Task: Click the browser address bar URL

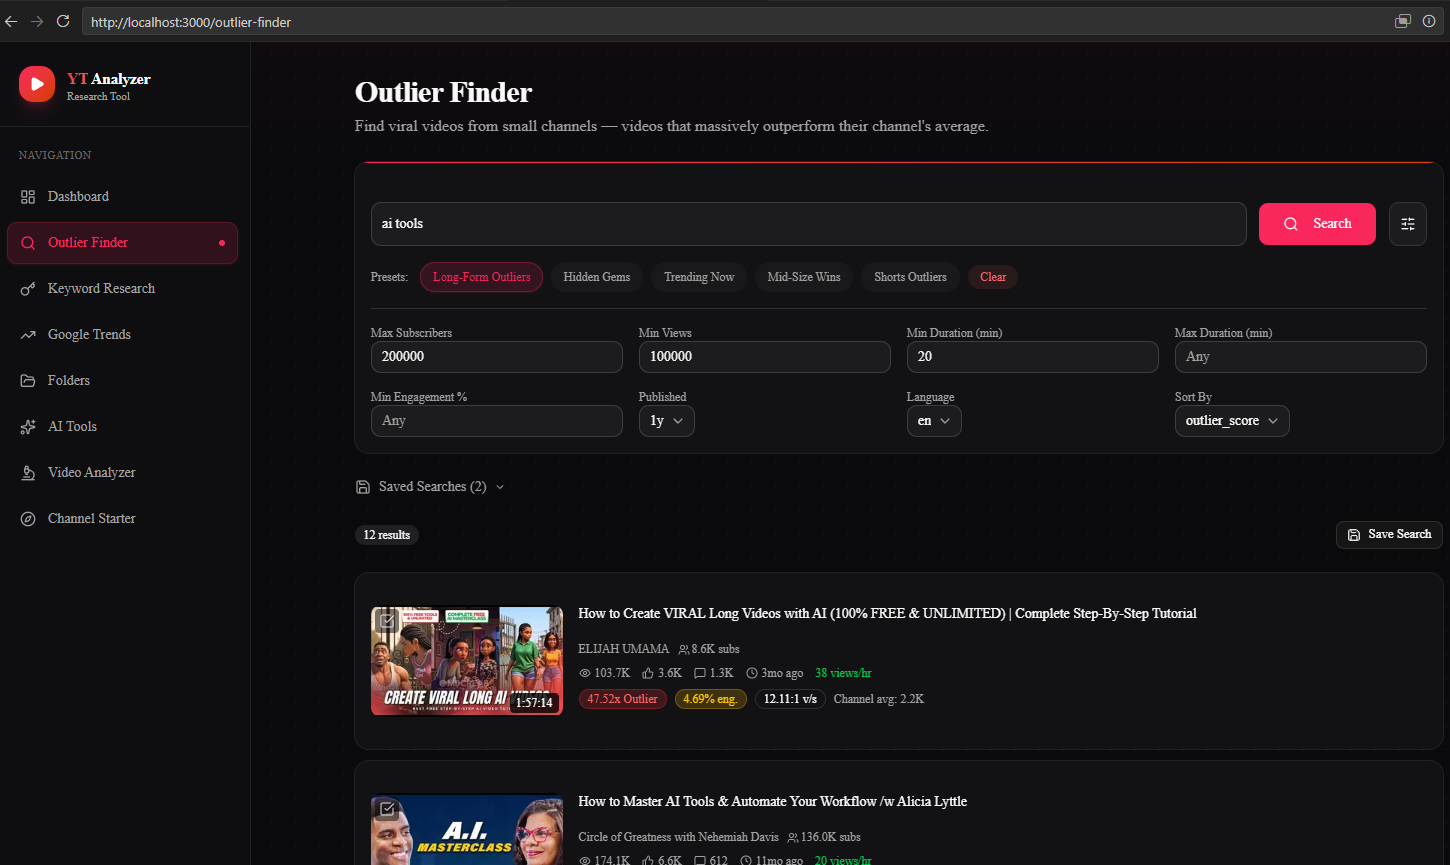Action: point(191,22)
